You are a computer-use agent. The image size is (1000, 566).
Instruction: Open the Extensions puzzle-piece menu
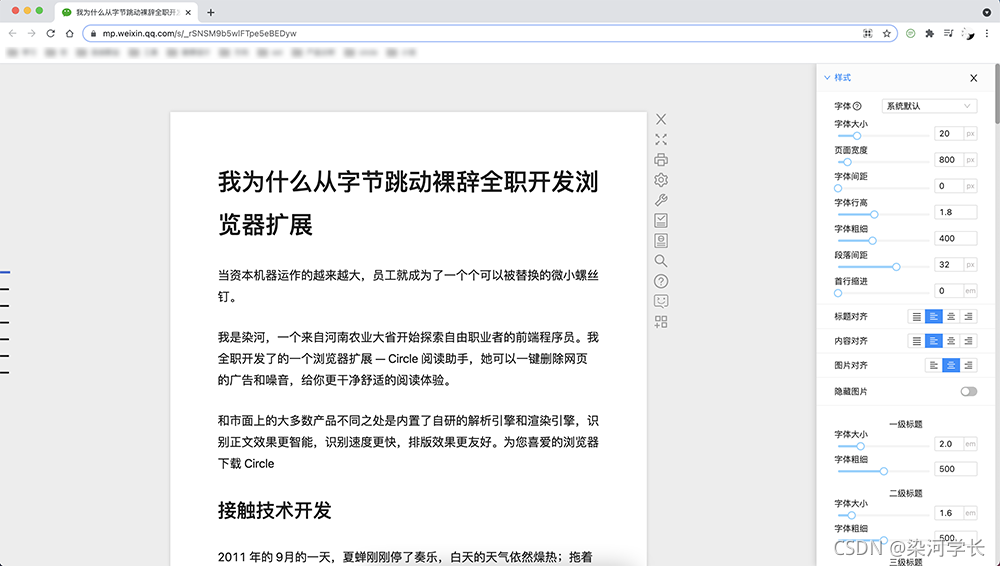coord(929,33)
